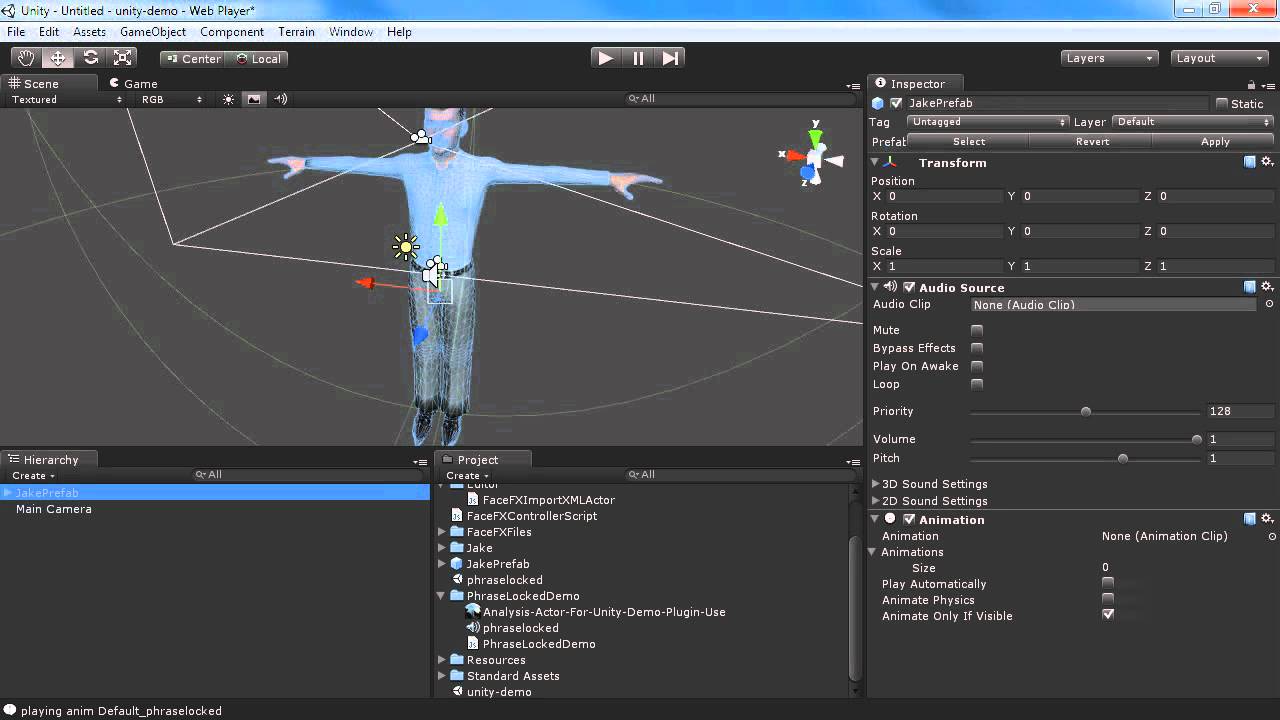The image size is (1280, 720).
Task: Click the Apply button for the prefab
Action: pos(1214,141)
